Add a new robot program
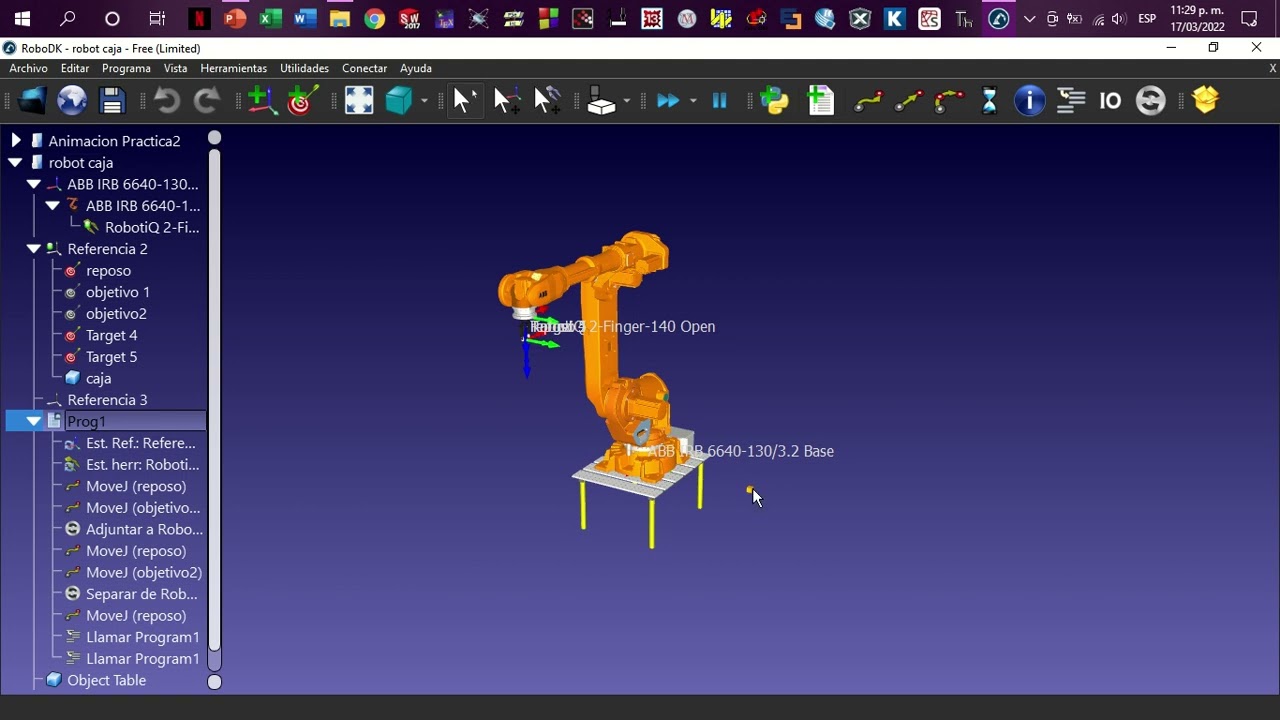Image resolution: width=1280 pixels, height=720 pixels. coord(820,100)
